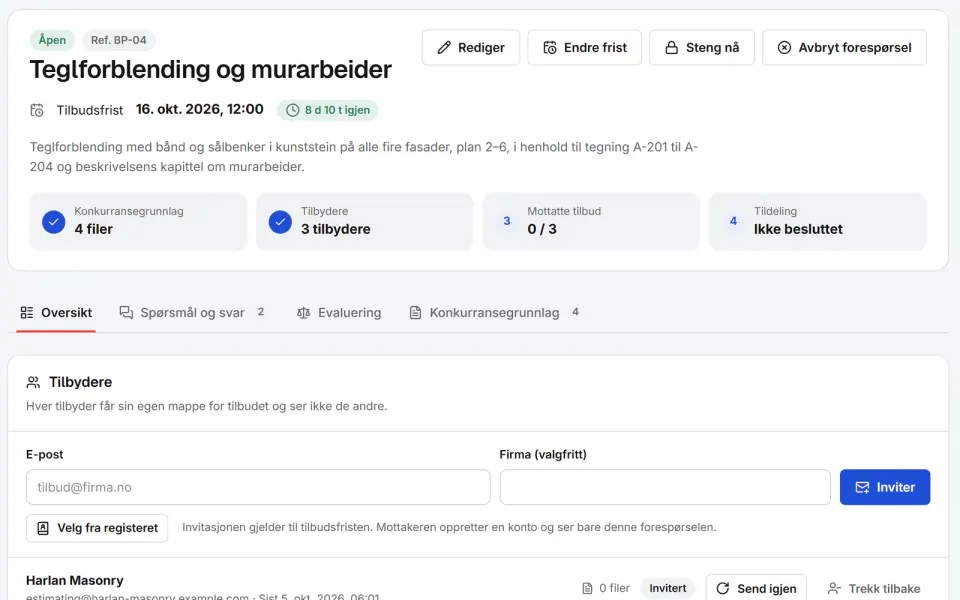Click the 8 d 10 t igjen countdown
The image size is (960, 600).
click(x=328, y=110)
